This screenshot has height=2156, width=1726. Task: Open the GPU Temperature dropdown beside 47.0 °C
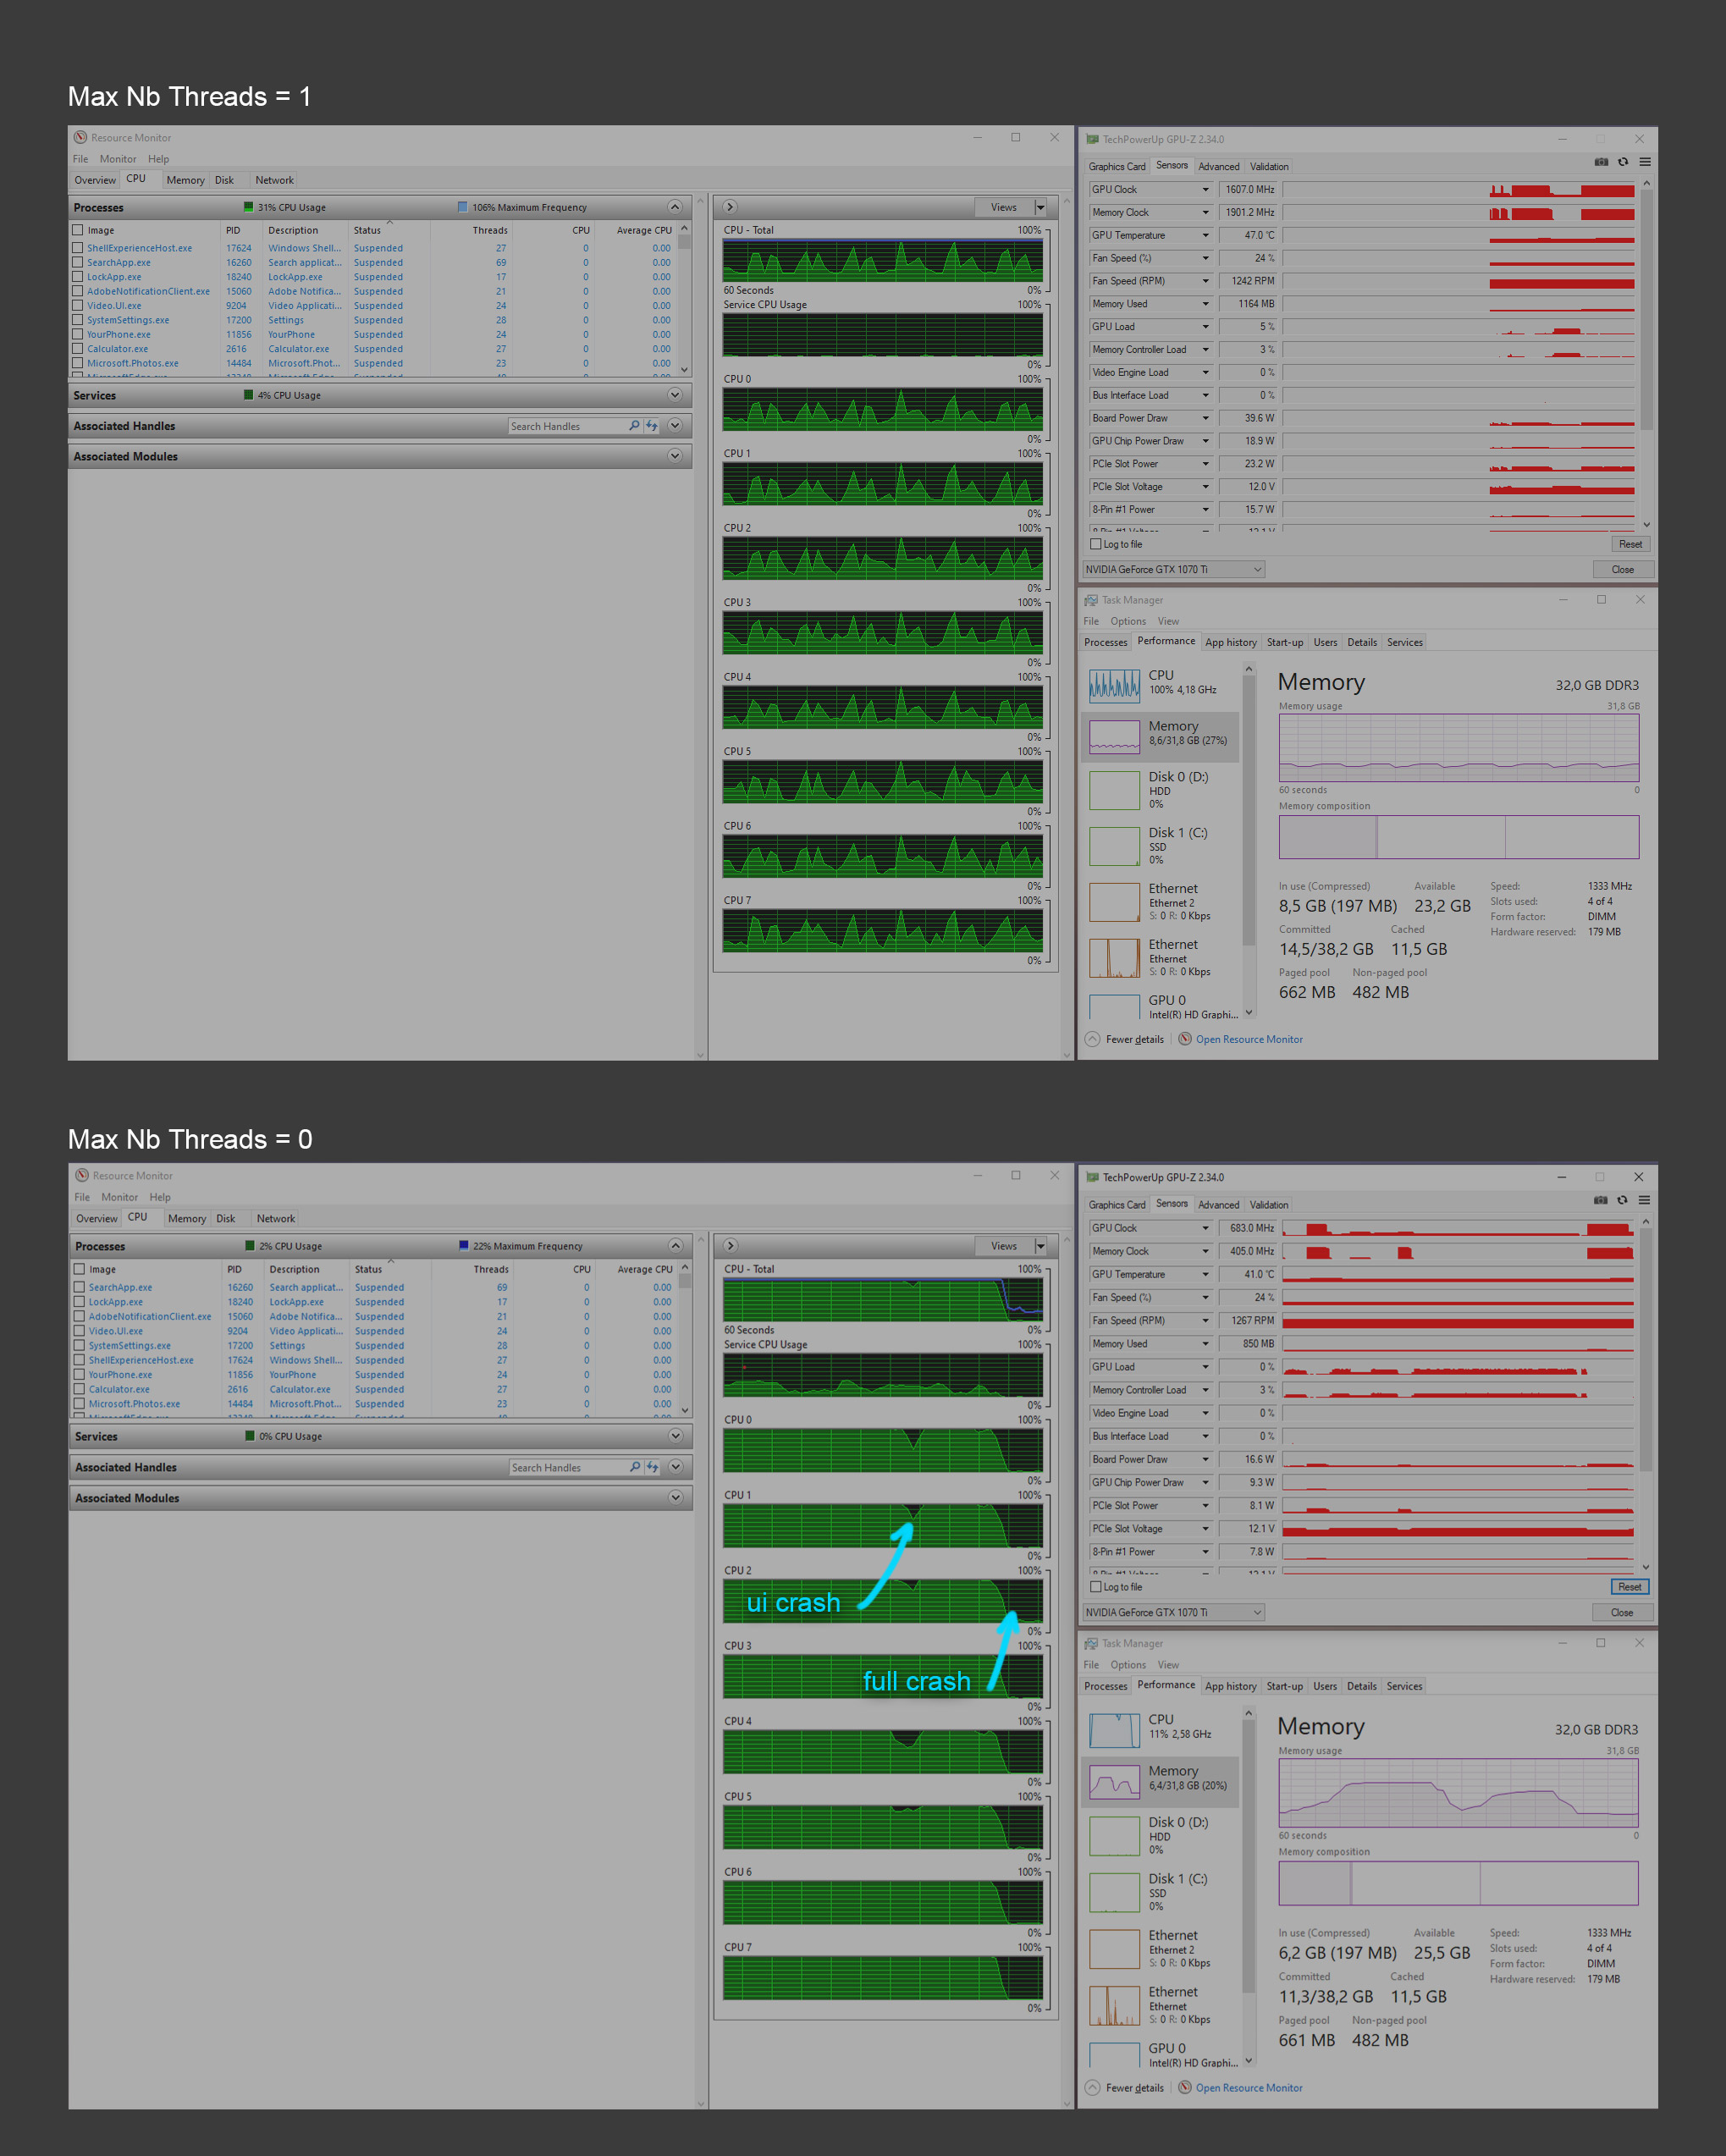1205,235
